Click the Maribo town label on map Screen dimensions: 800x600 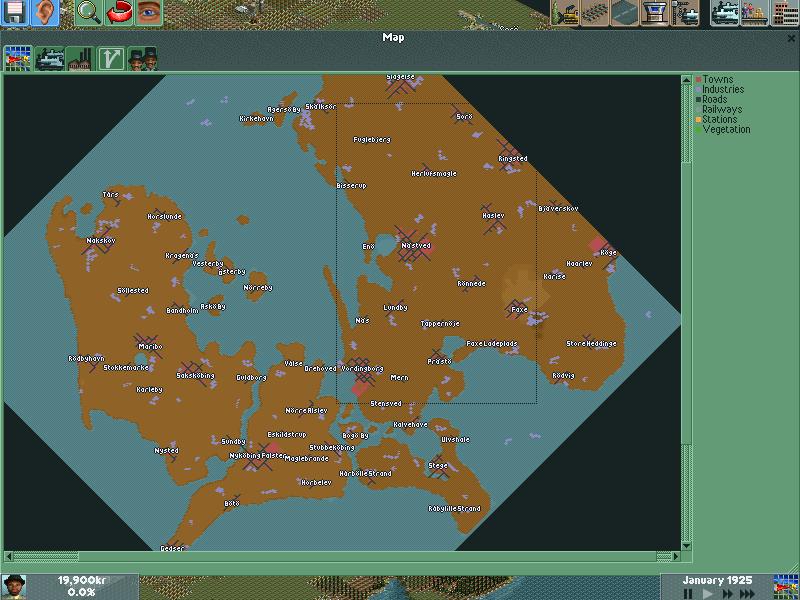pyautogui.click(x=151, y=346)
